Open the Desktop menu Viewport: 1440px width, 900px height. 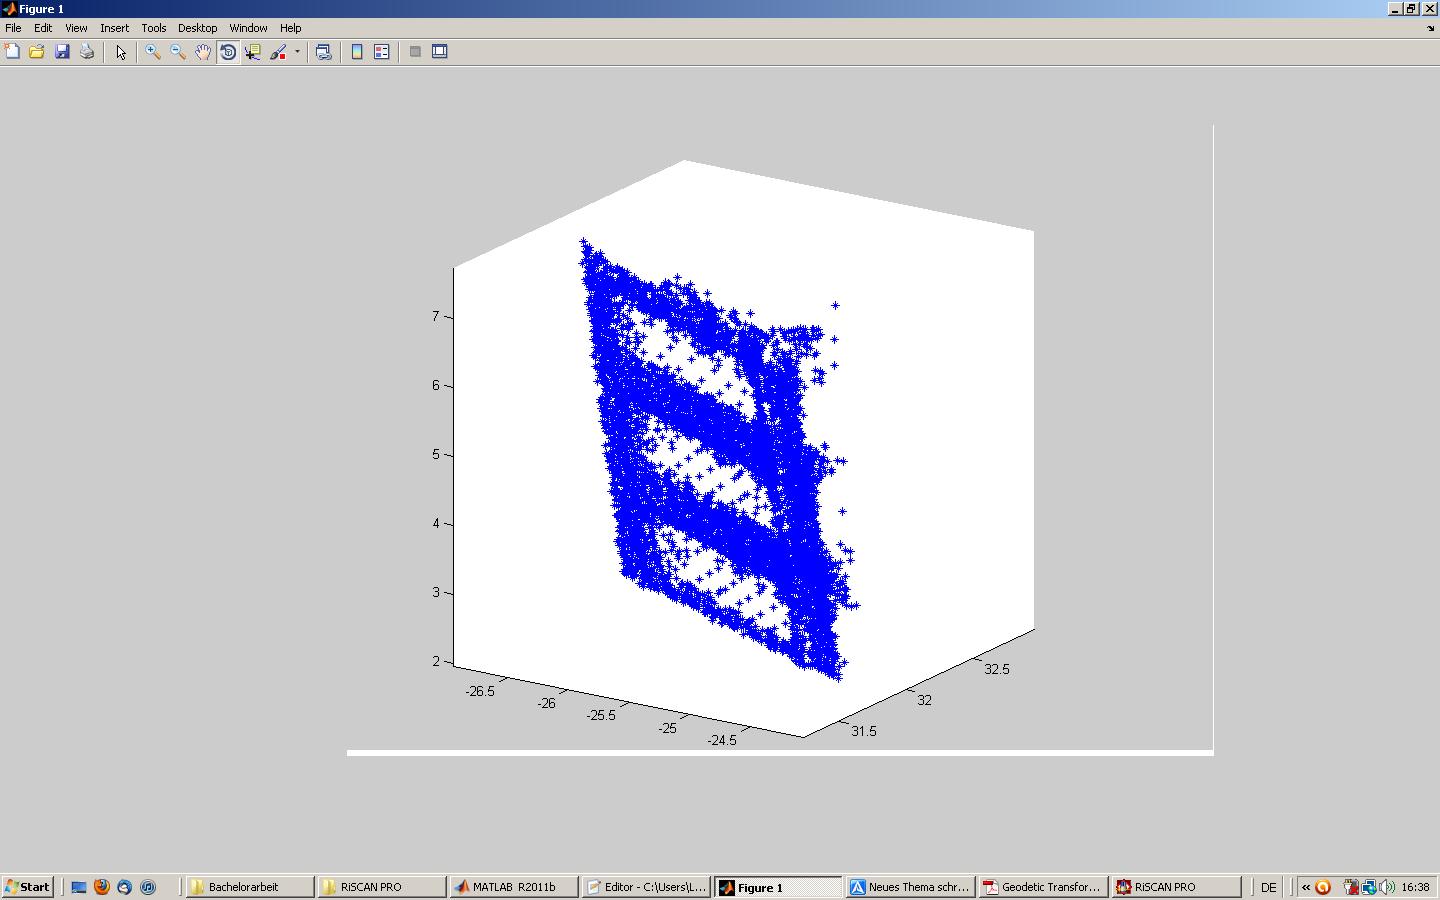(197, 28)
